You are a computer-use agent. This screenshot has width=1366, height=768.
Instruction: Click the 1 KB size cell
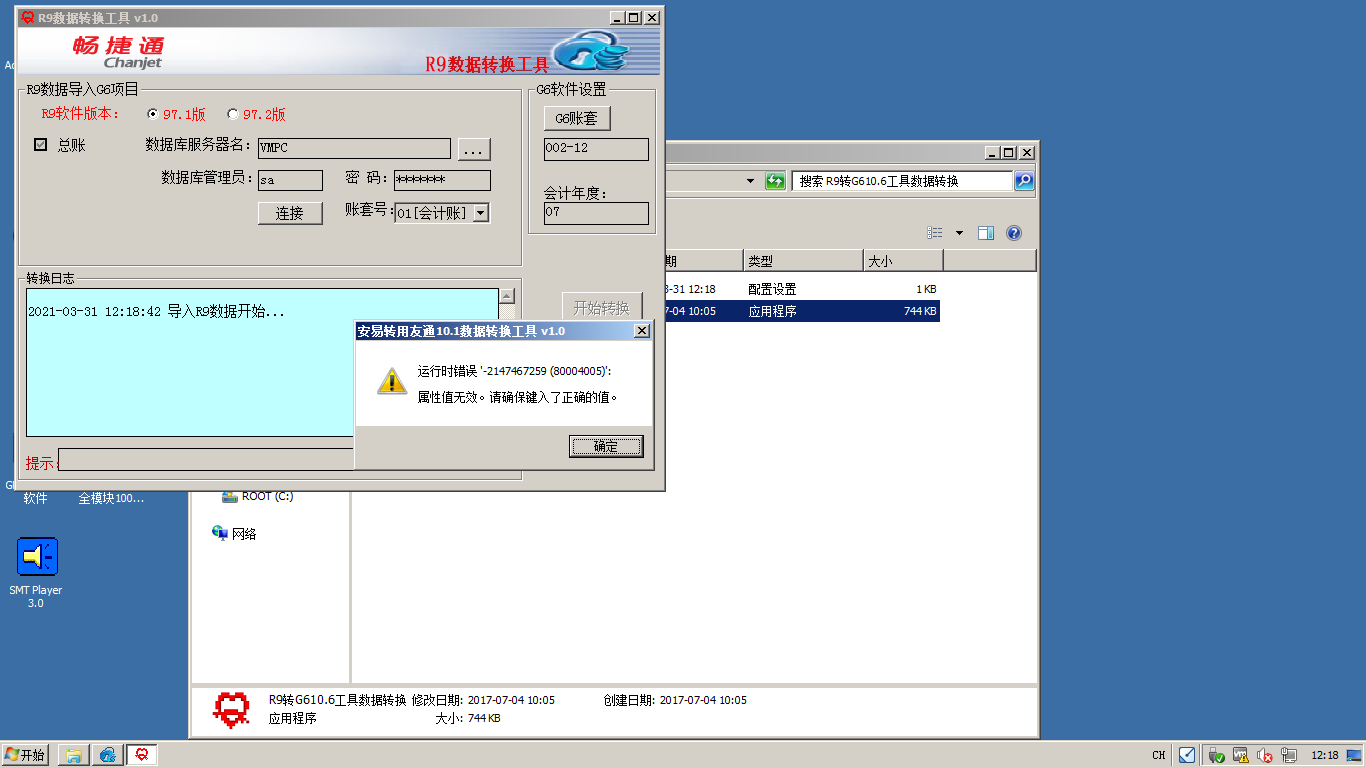coord(926,289)
